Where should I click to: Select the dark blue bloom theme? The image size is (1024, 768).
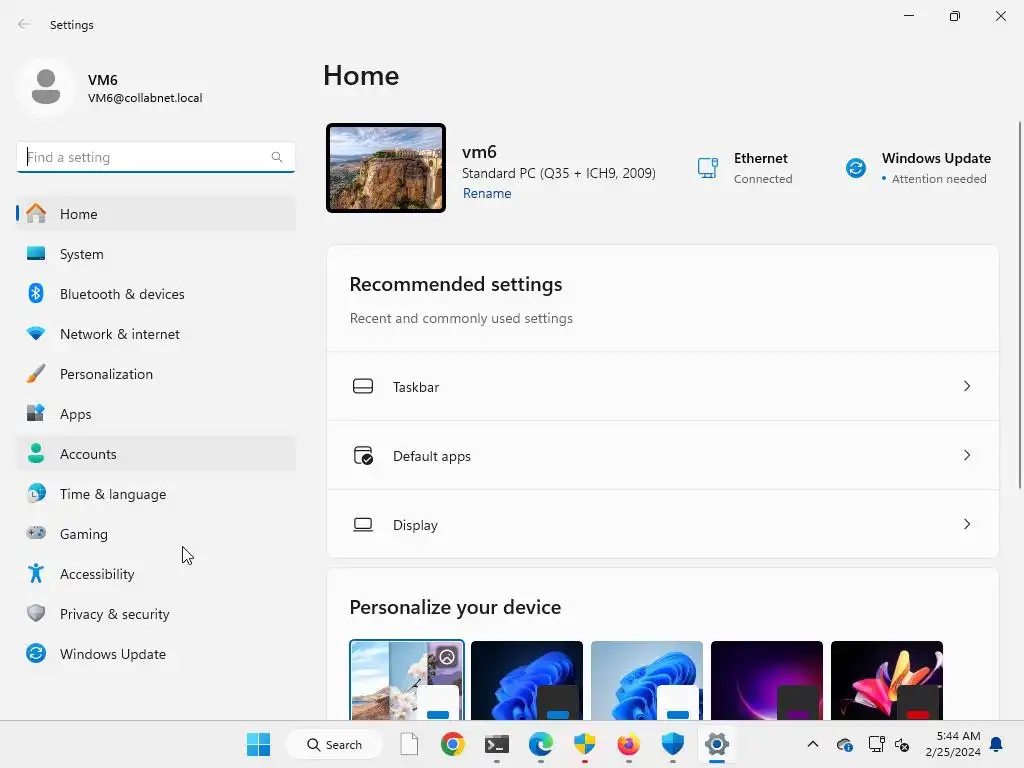(526, 680)
